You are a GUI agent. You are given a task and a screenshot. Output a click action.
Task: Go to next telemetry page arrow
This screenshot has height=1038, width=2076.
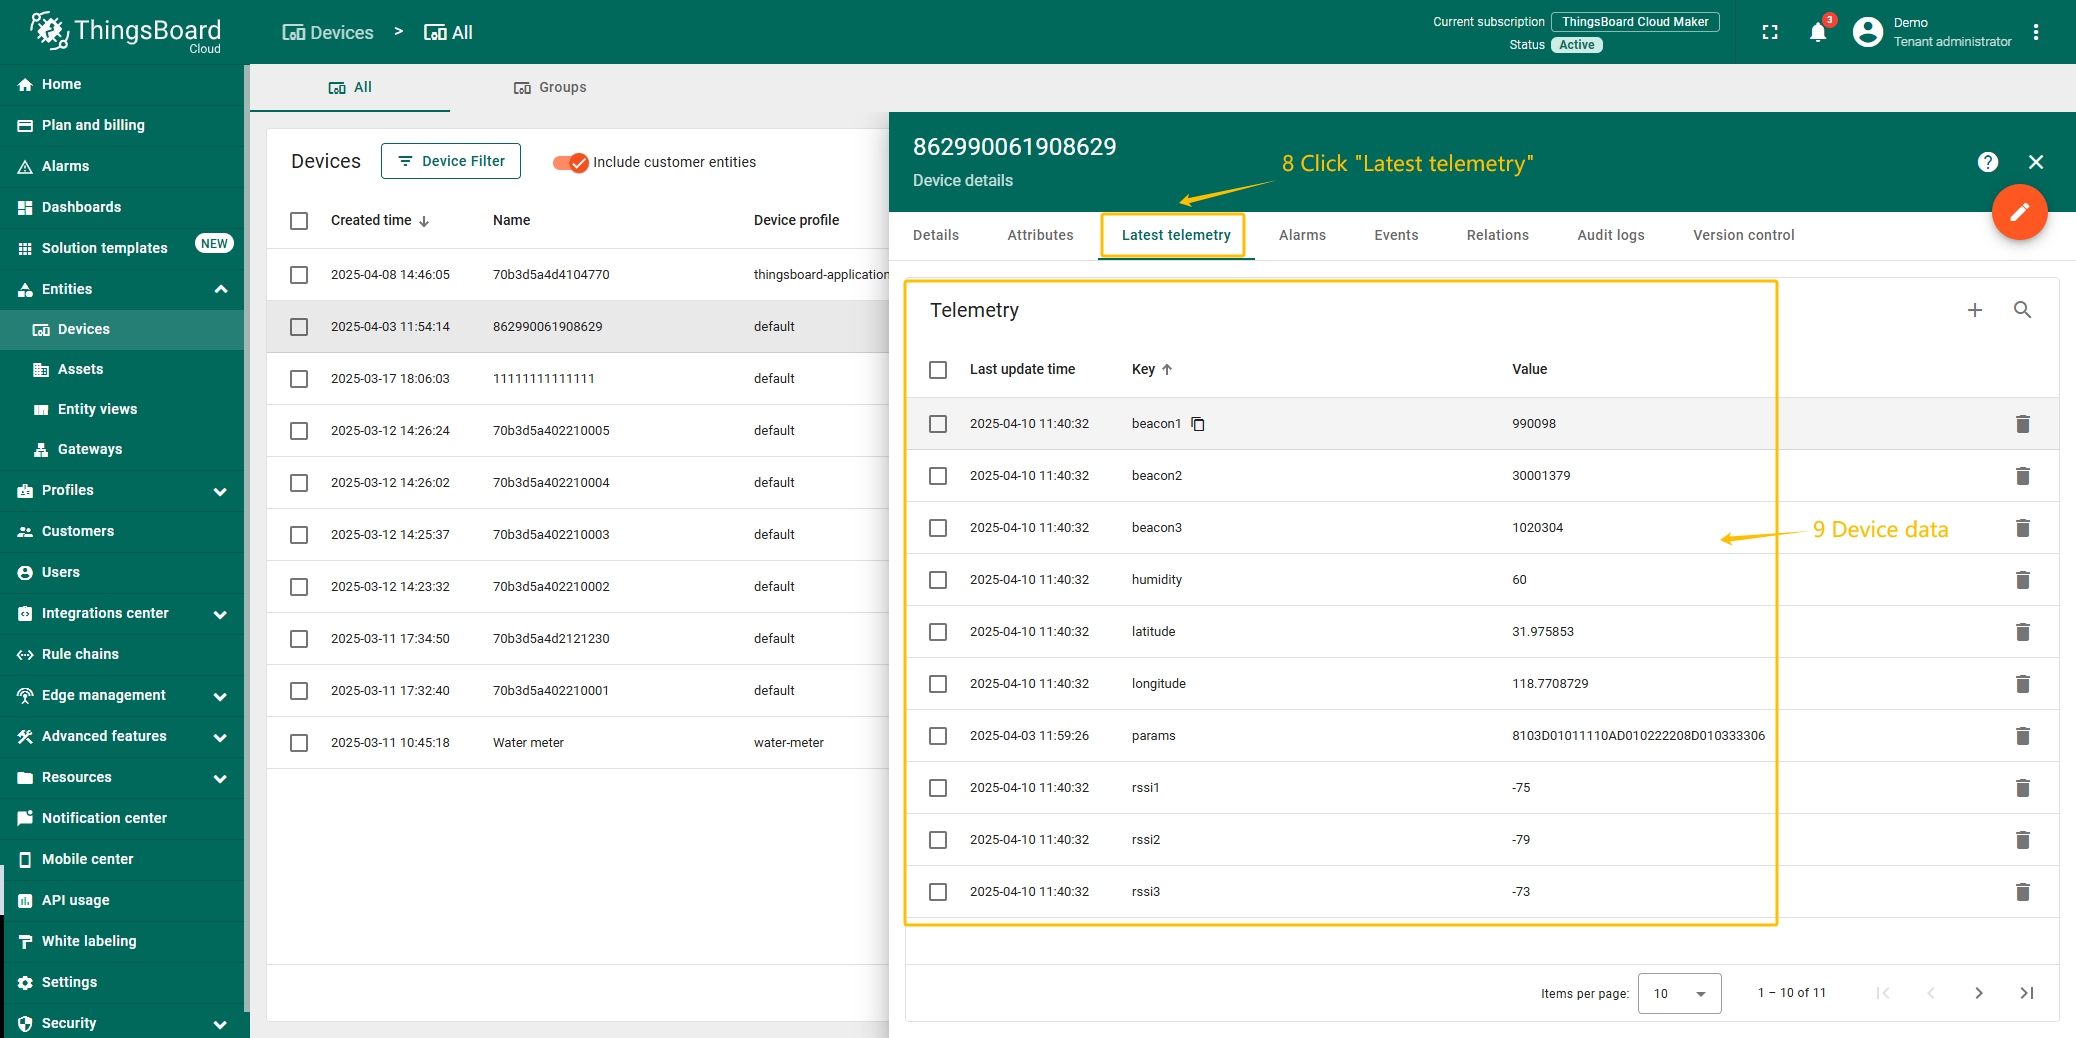coord(1978,993)
